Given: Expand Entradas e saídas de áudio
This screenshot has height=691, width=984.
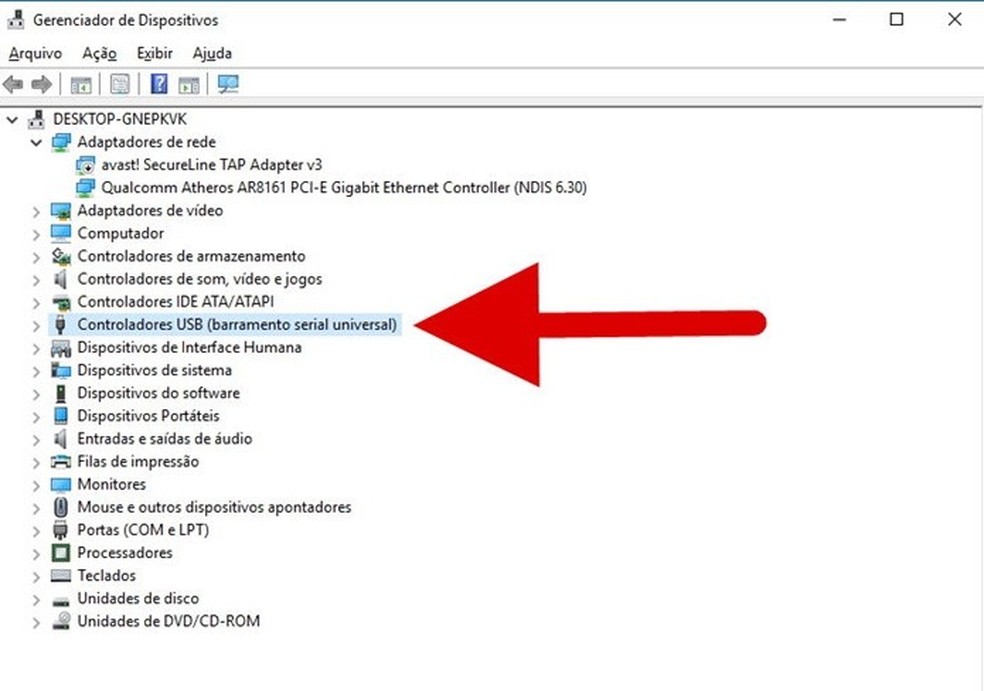Looking at the screenshot, I should tap(36, 440).
